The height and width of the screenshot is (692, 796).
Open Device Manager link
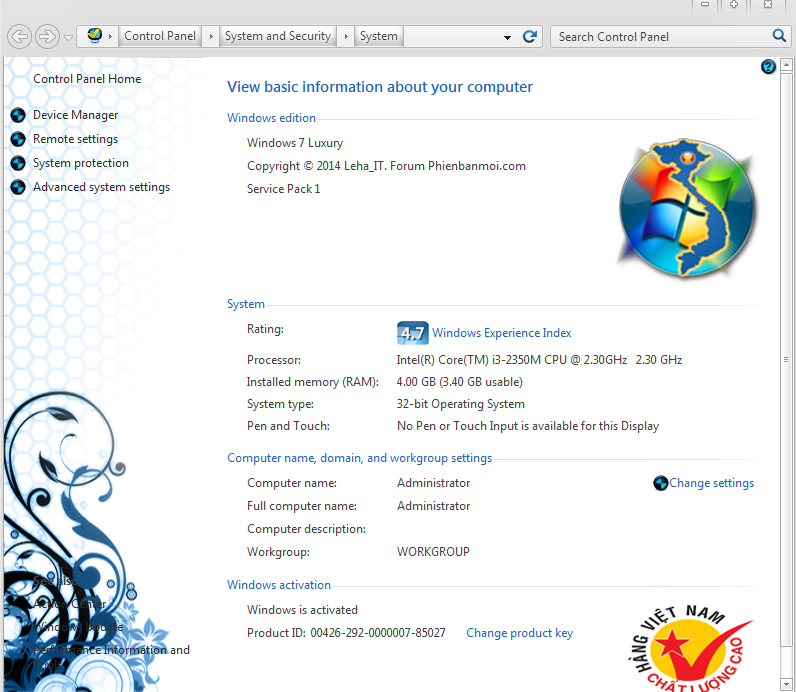point(75,115)
